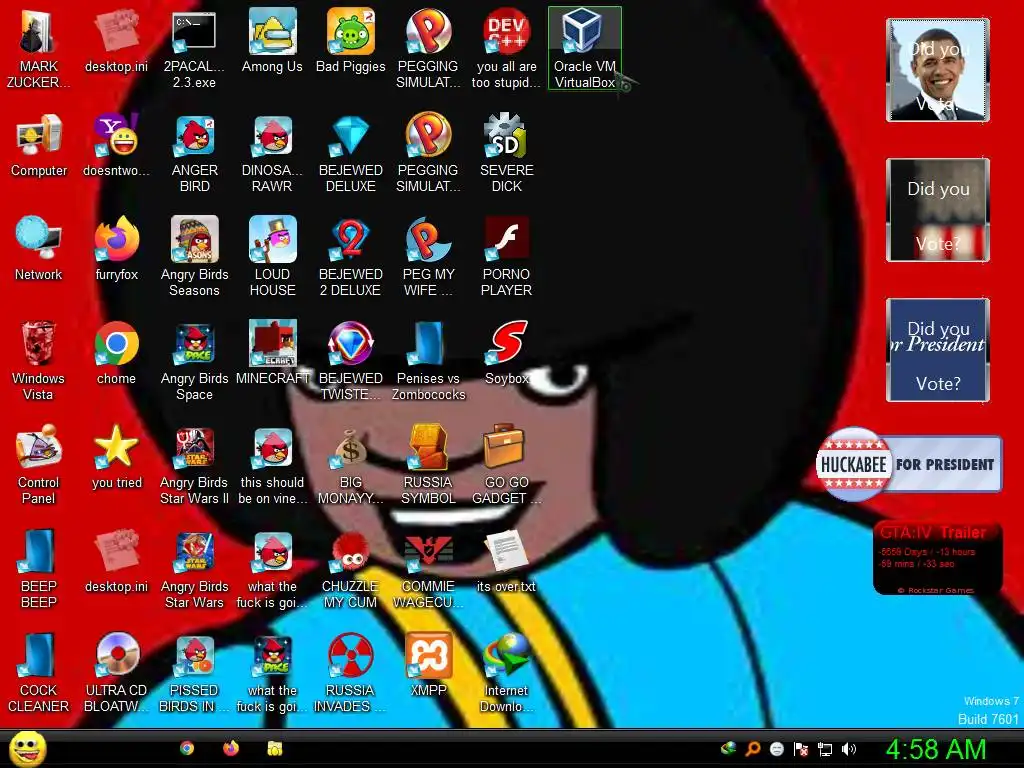Select the Windows Vista recycle bin icon
The height and width of the screenshot is (768, 1024).
39,360
